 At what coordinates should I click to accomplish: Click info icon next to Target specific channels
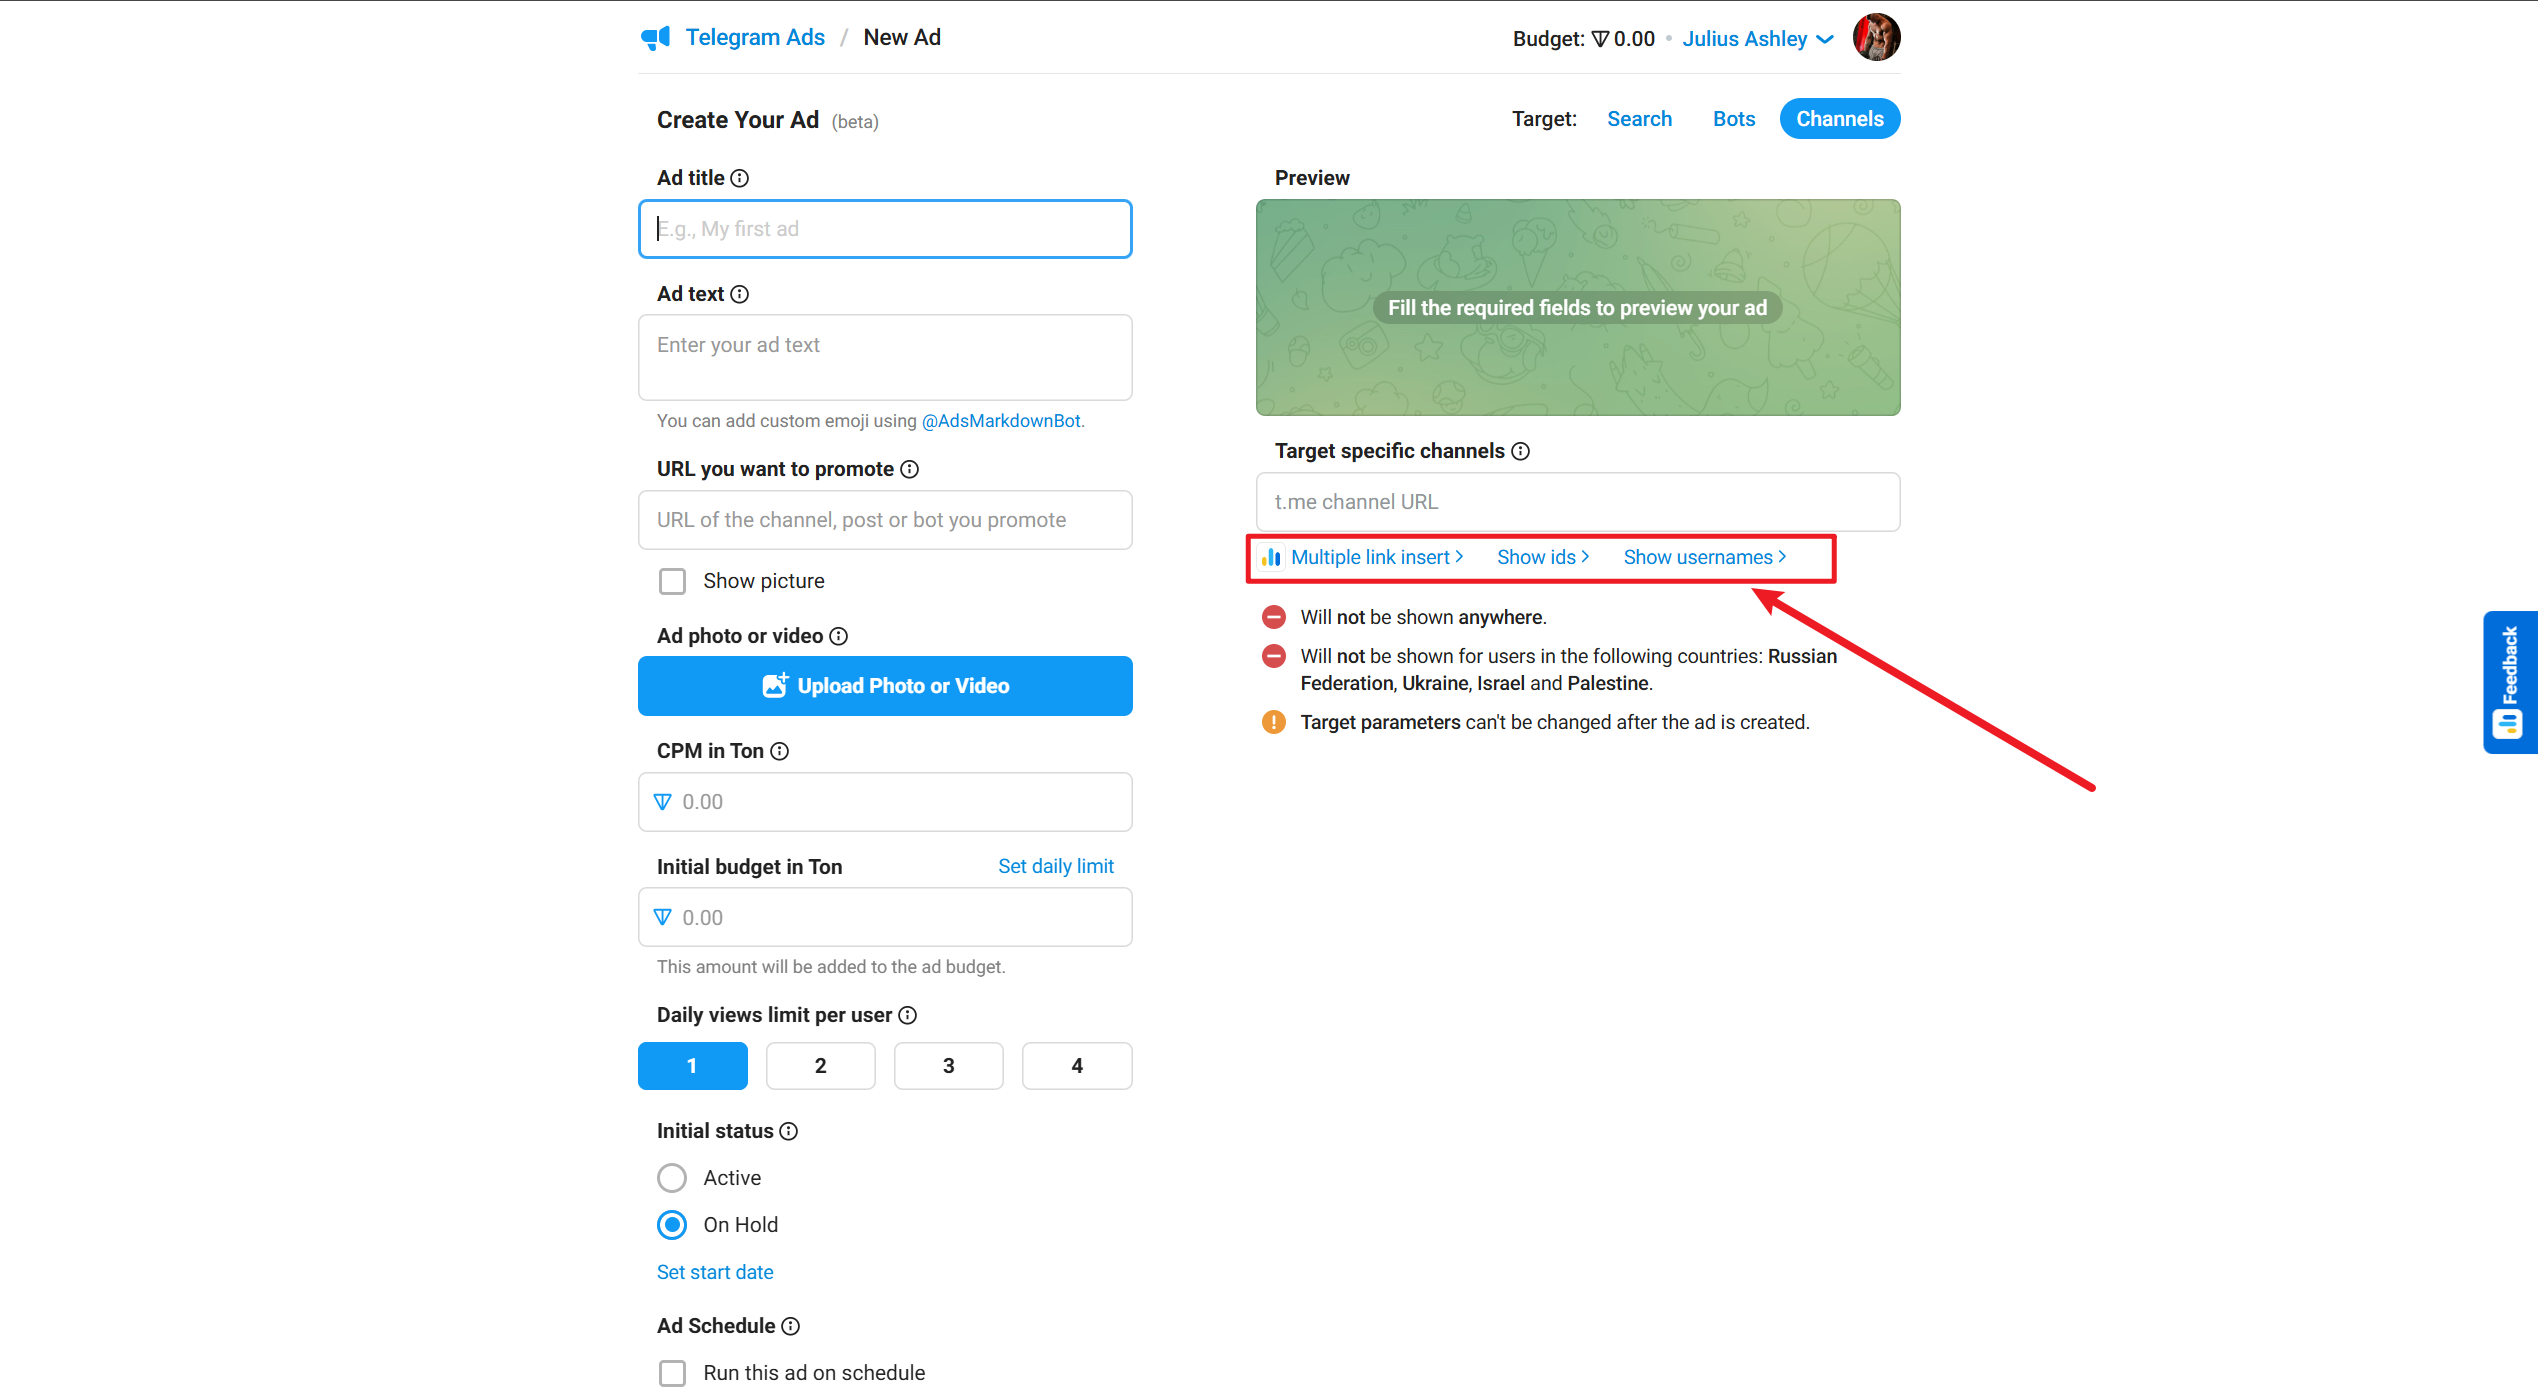(1521, 451)
